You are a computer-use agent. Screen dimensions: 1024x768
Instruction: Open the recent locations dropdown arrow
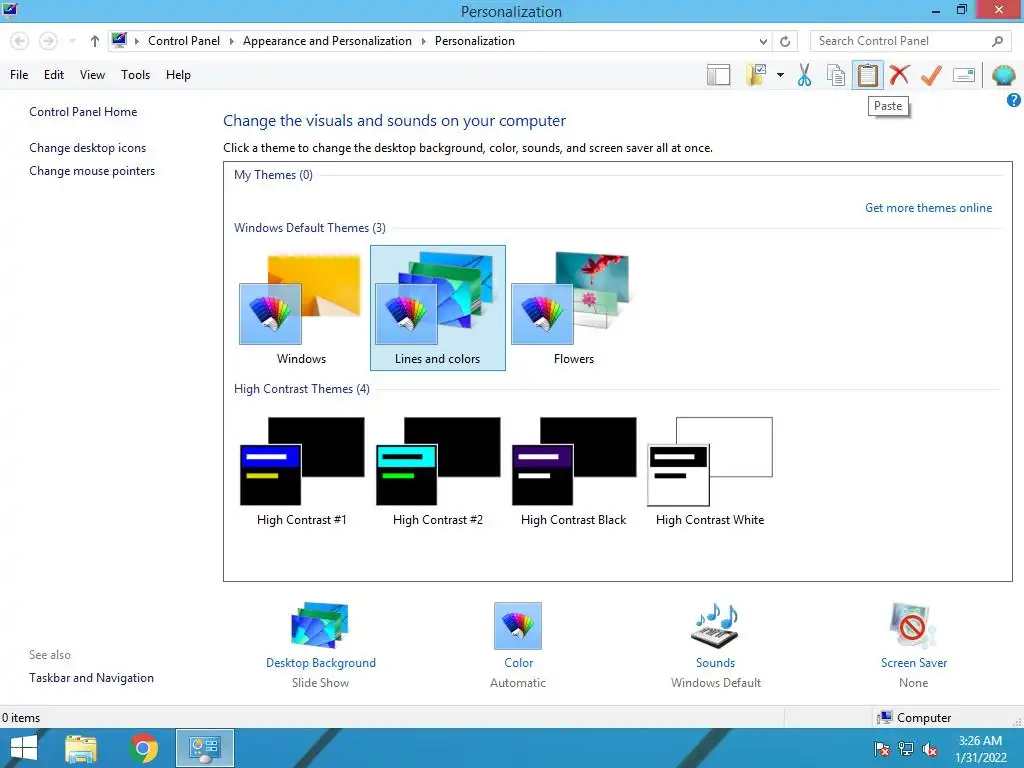[72, 41]
